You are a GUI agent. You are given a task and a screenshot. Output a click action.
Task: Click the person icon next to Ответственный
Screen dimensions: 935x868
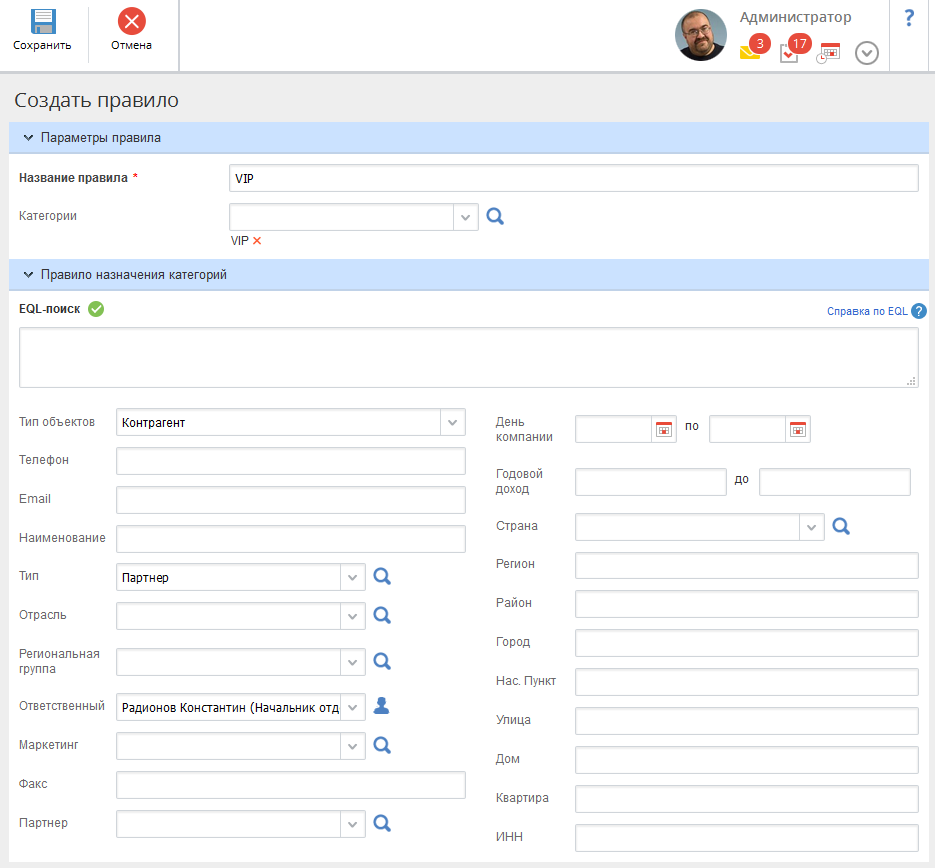tap(381, 707)
